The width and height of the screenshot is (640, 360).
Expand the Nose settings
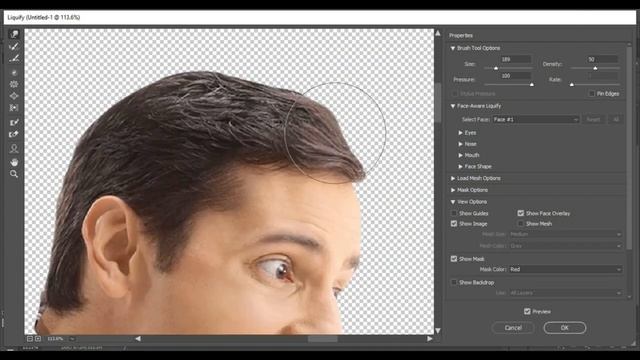pyautogui.click(x=460, y=144)
